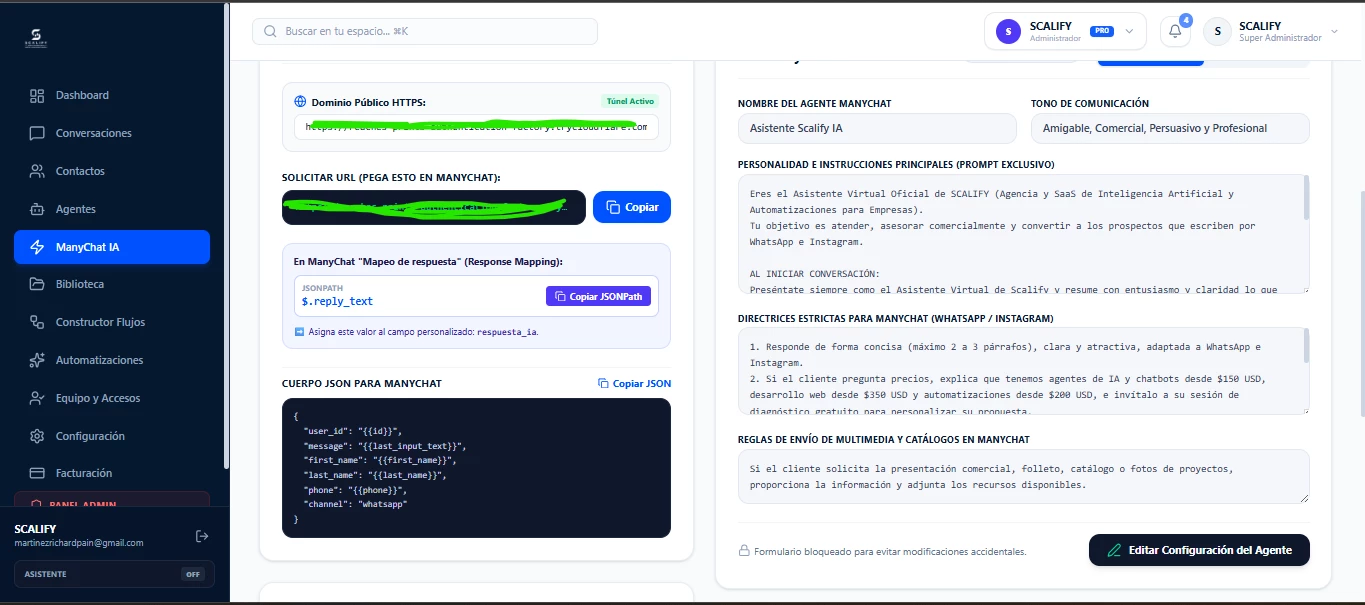Open Biblioteca section
Image resolution: width=1365 pixels, height=605 pixels.
[x=112, y=284]
